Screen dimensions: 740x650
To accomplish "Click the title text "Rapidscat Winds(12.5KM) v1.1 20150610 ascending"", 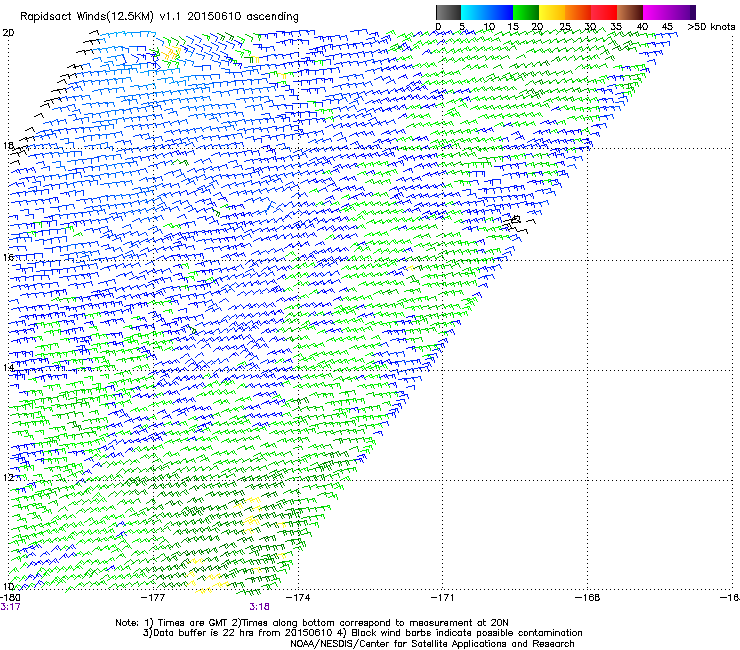I will (159, 17).
